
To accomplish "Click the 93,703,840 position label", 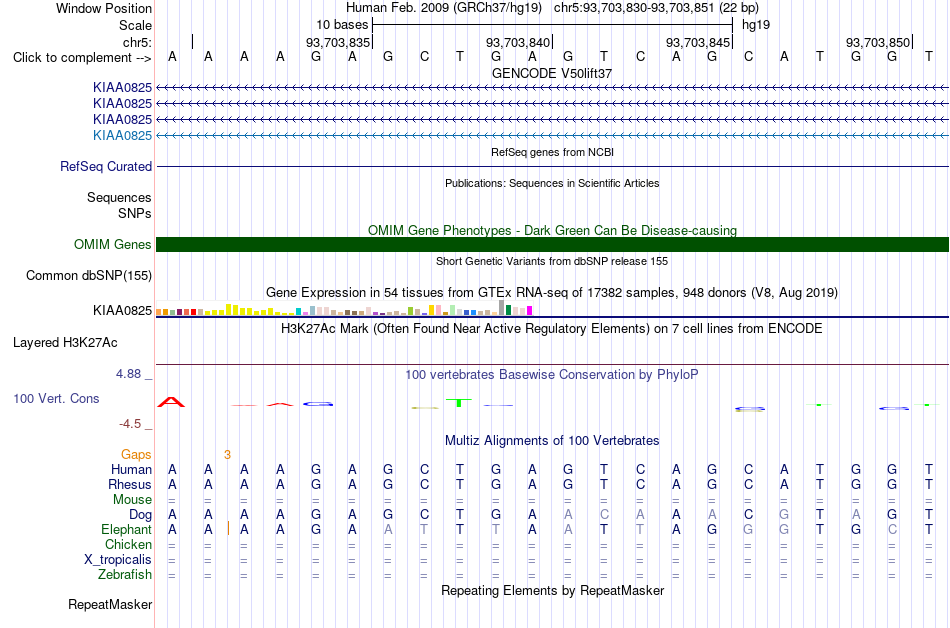I will click(517, 42).
